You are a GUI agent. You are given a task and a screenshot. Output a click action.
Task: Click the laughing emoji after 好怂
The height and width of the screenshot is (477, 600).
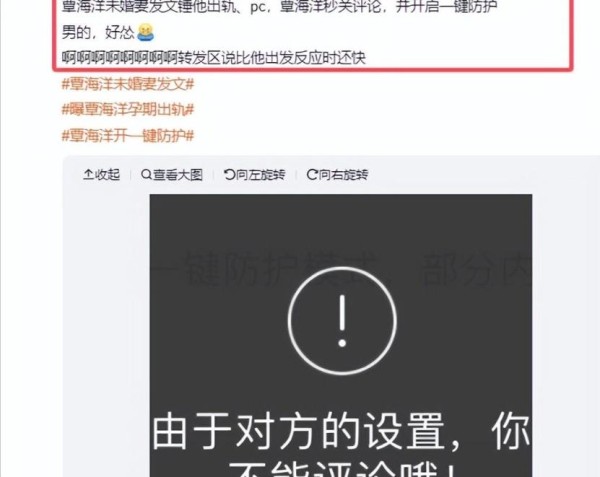click(145, 32)
